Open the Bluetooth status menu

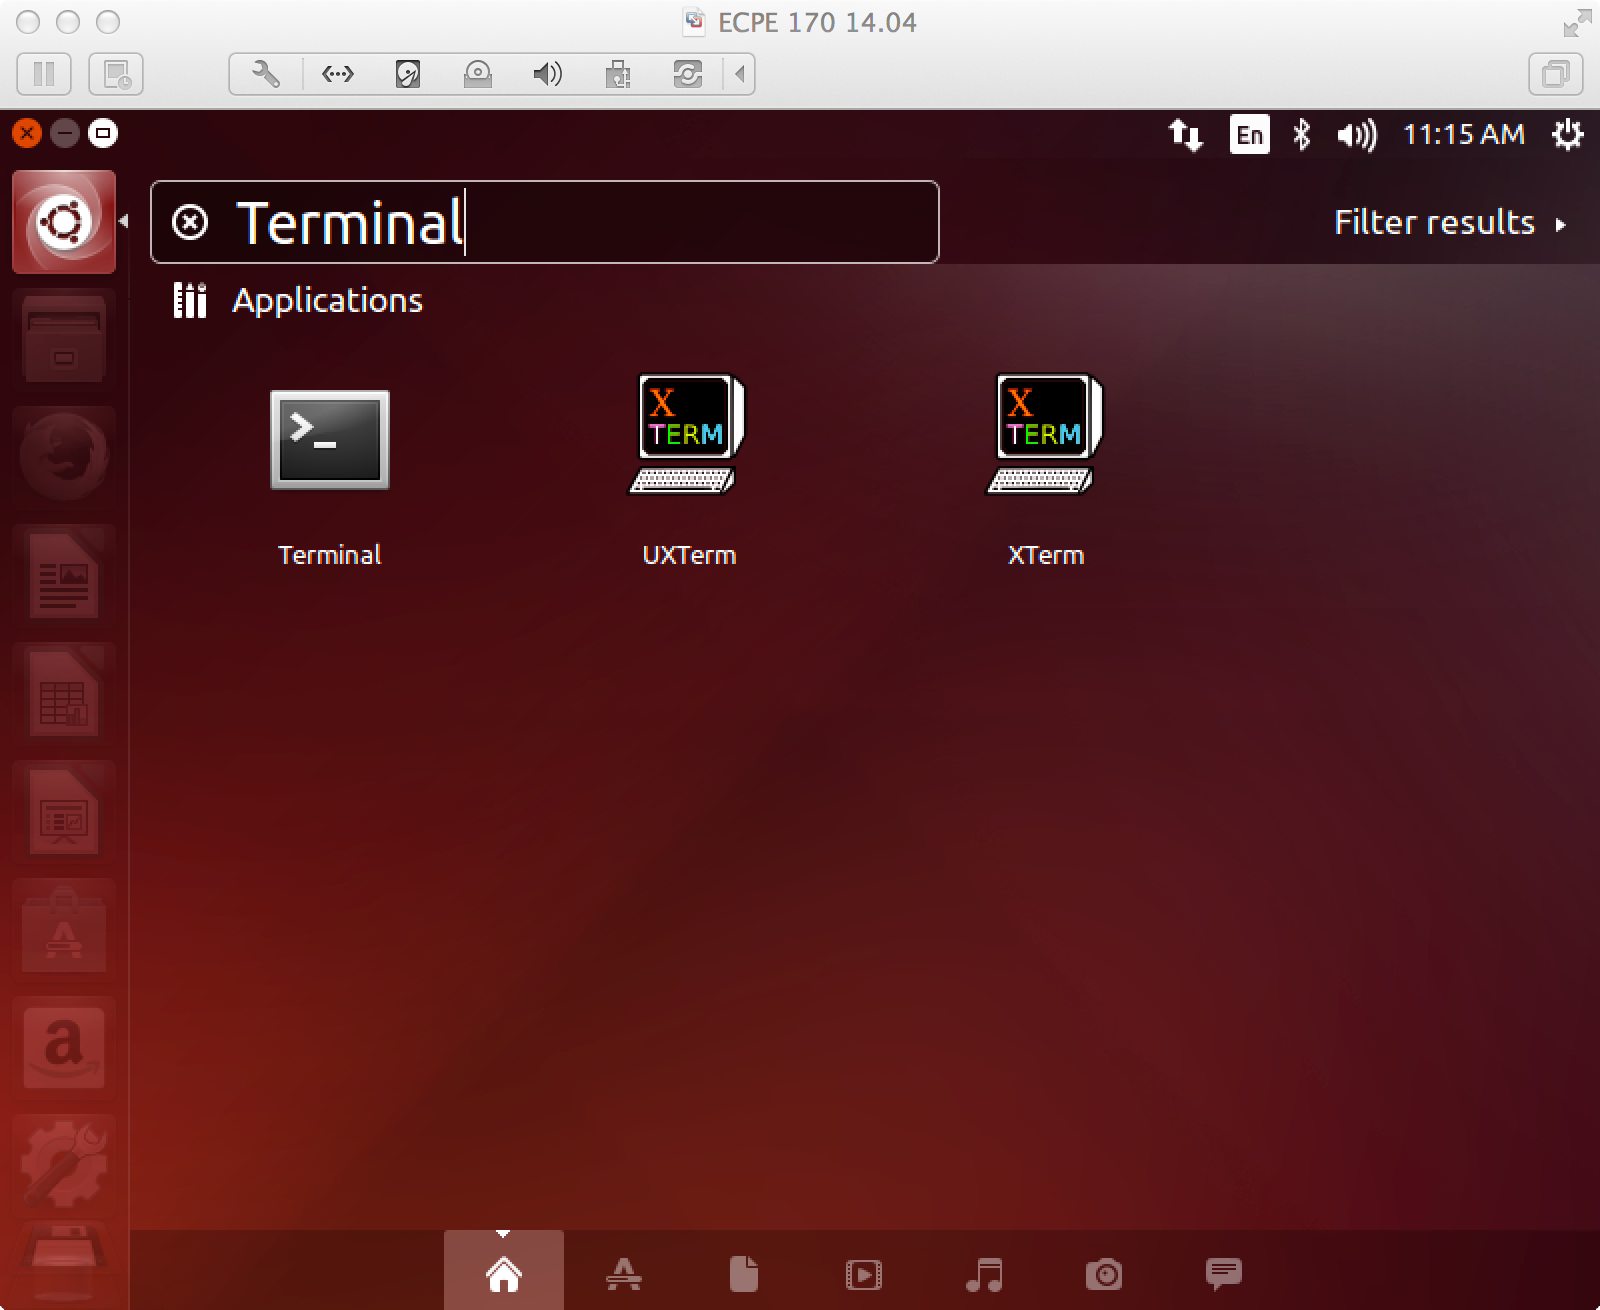click(x=1303, y=134)
